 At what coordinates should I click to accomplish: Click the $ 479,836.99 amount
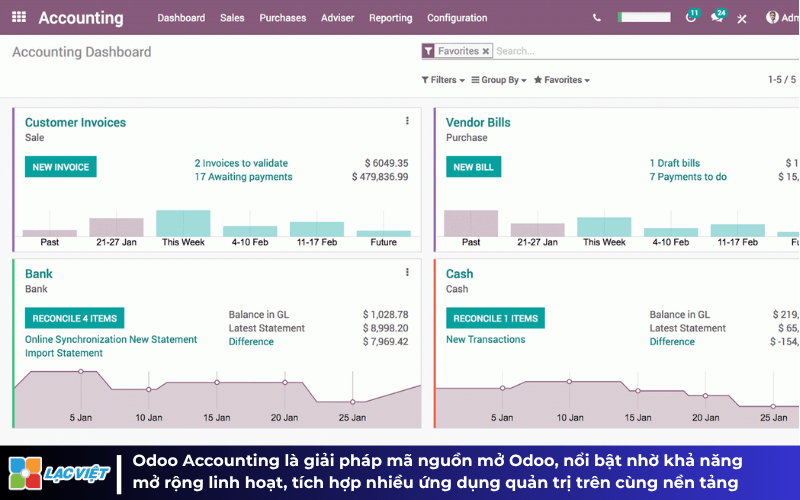coord(380,177)
